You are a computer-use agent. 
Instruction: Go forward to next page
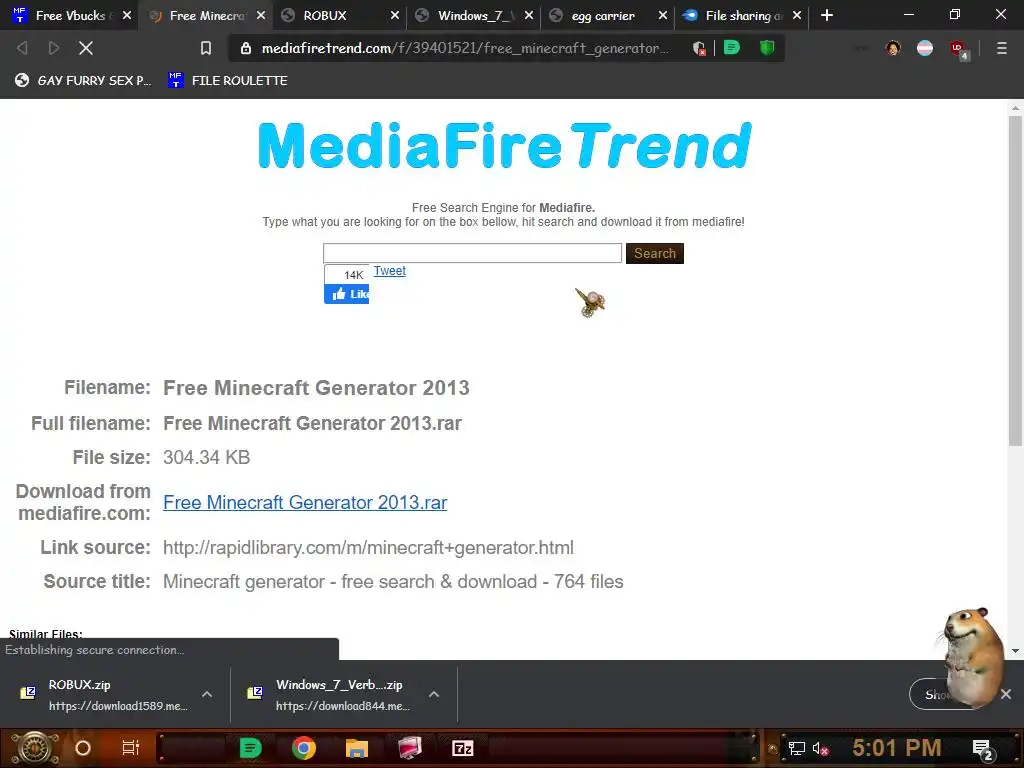tap(54, 48)
